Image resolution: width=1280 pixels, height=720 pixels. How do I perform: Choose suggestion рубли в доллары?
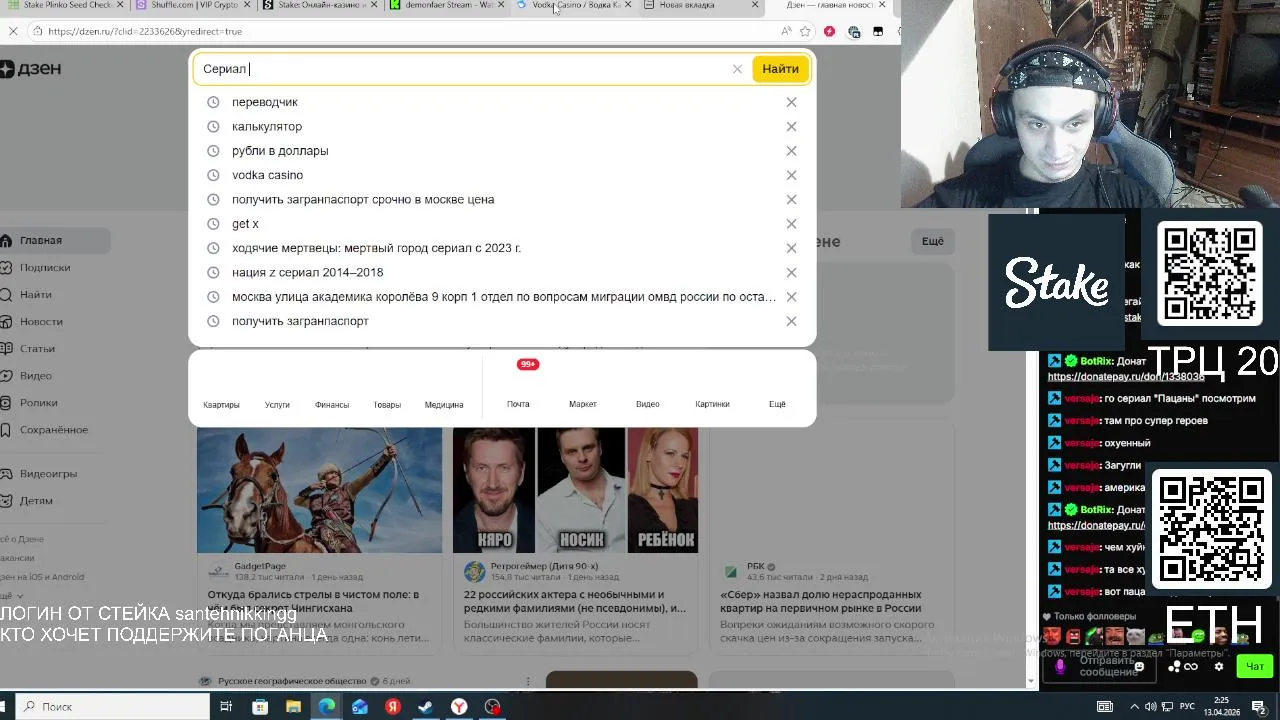[x=280, y=151]
